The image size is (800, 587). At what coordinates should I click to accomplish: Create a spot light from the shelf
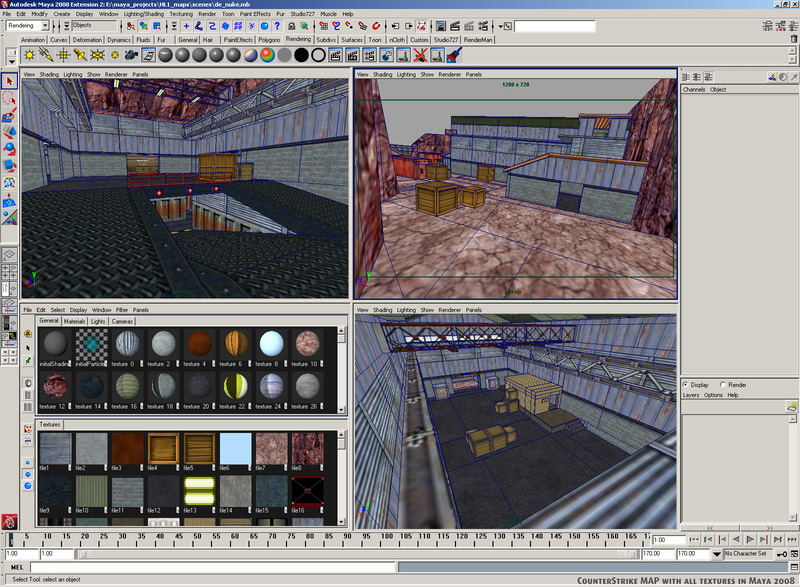[x=80, y=55]
